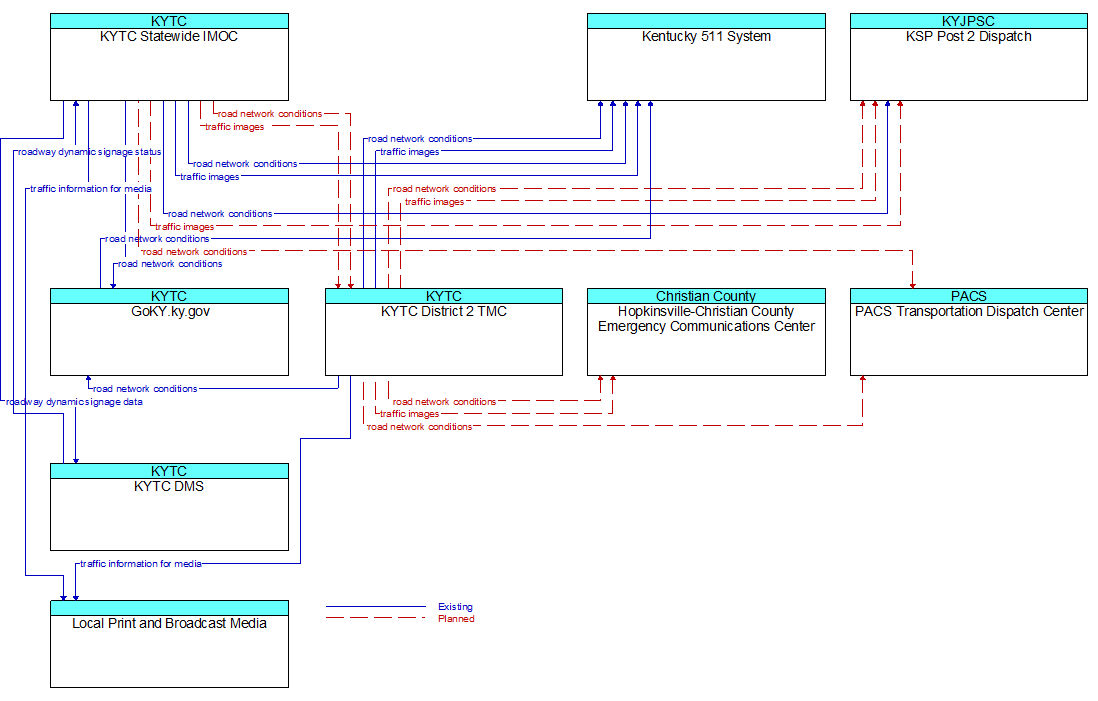Viewport: 1098px width, 701px height.
Task: Click KYTC header of KYTC DMS box
Action: click(x=169, y=471)
